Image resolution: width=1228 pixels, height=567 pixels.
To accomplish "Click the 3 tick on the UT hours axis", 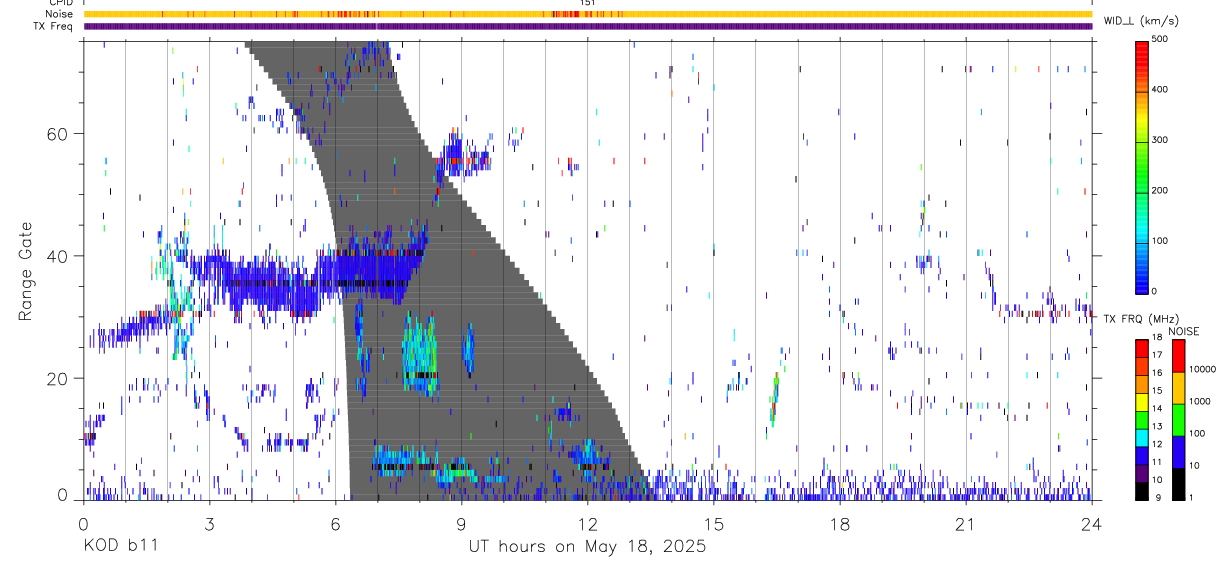I will (x=209, y=523).
